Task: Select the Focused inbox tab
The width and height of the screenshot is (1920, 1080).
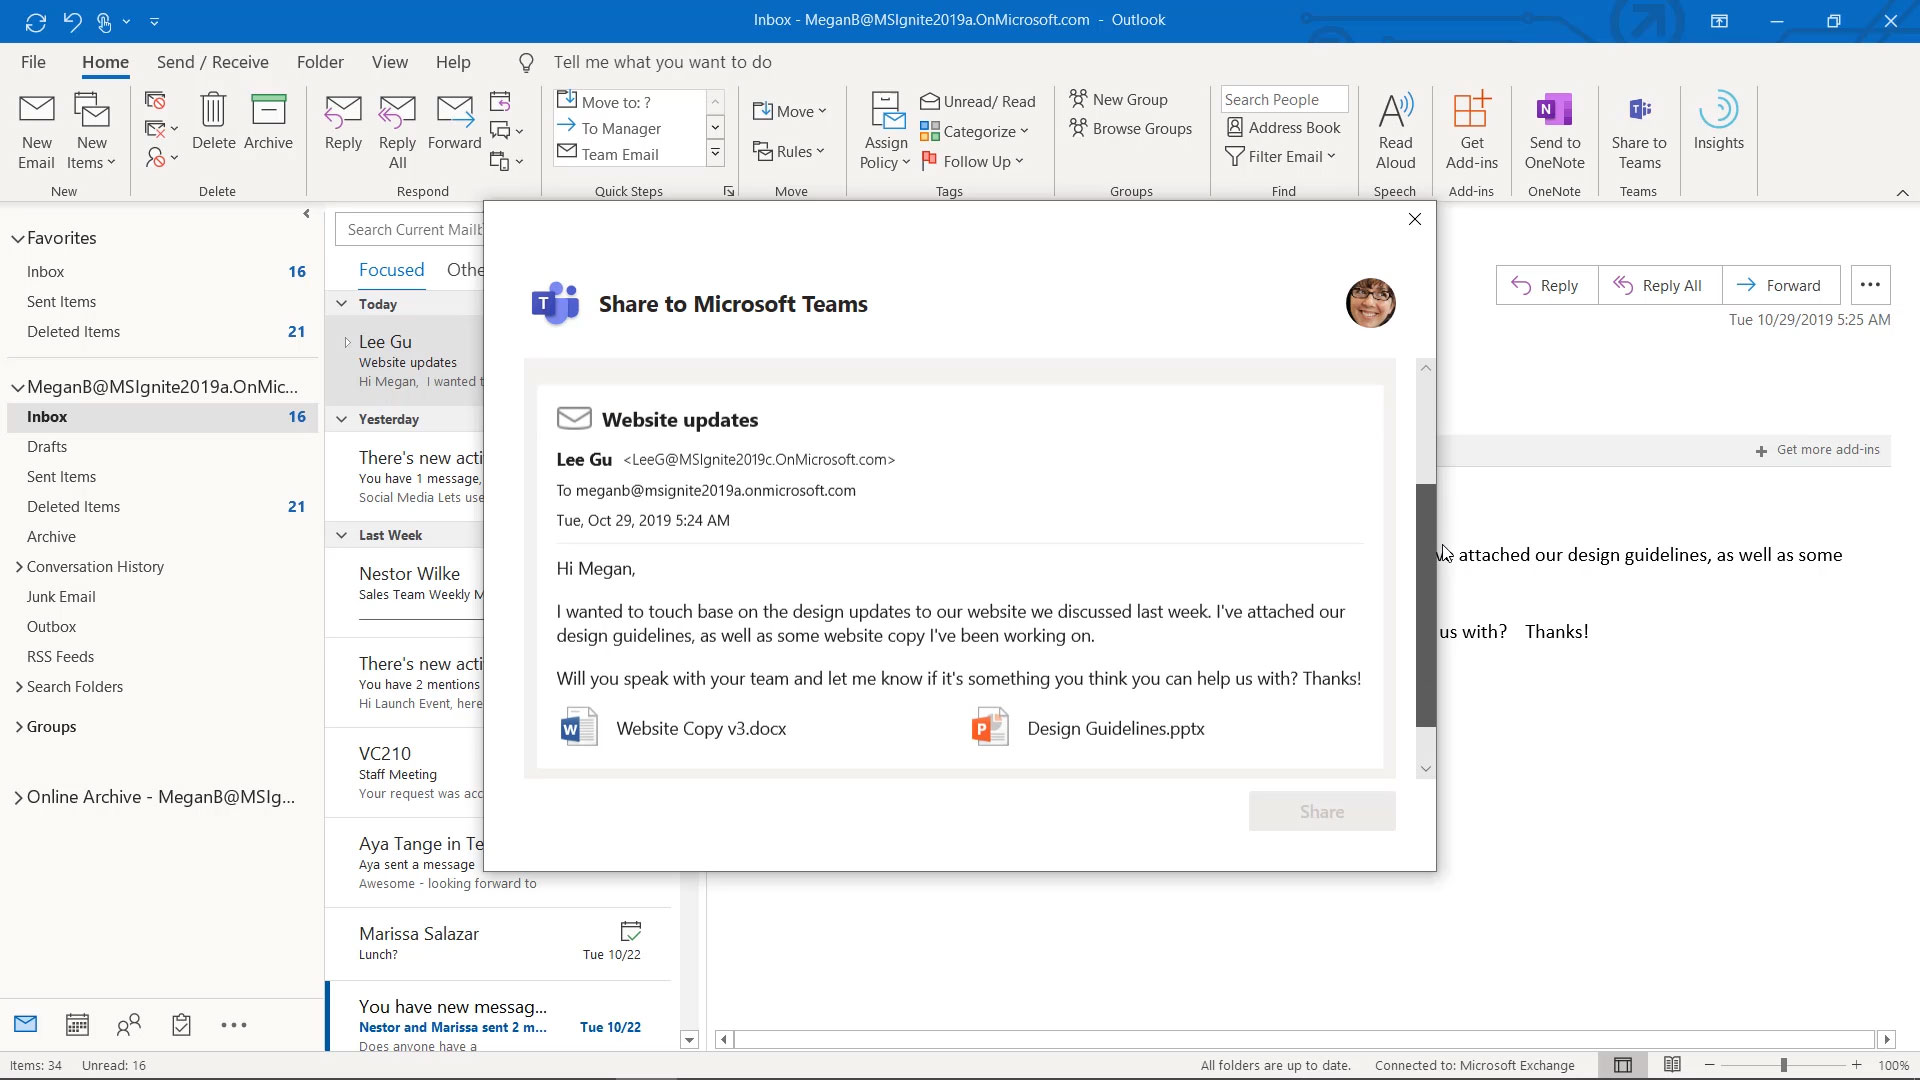Action: click(x=391, y=270)
